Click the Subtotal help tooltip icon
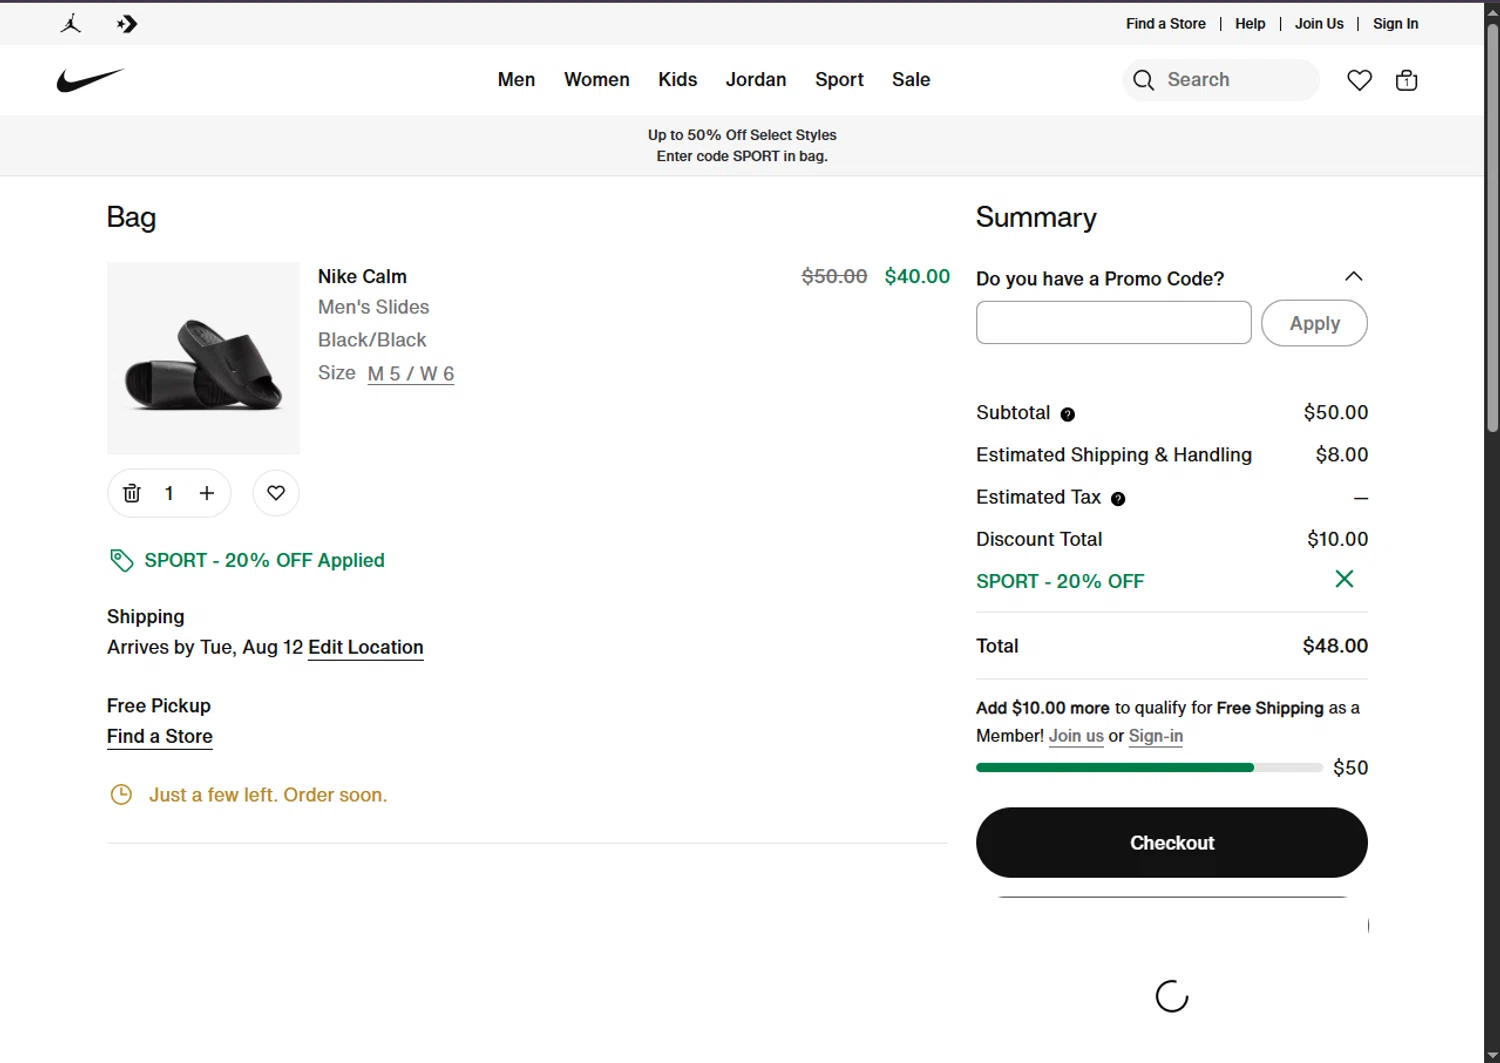The image size is (1500, 1063). 1067,414
